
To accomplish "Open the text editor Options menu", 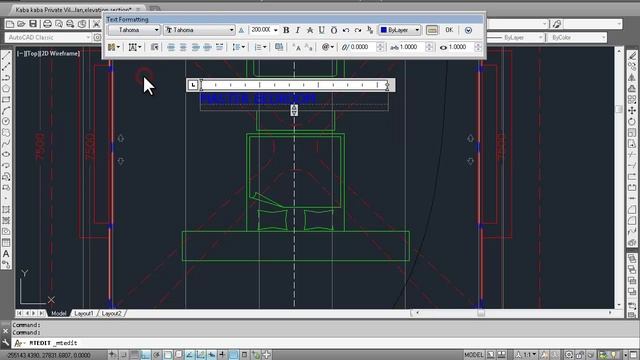I will point(468,30).
